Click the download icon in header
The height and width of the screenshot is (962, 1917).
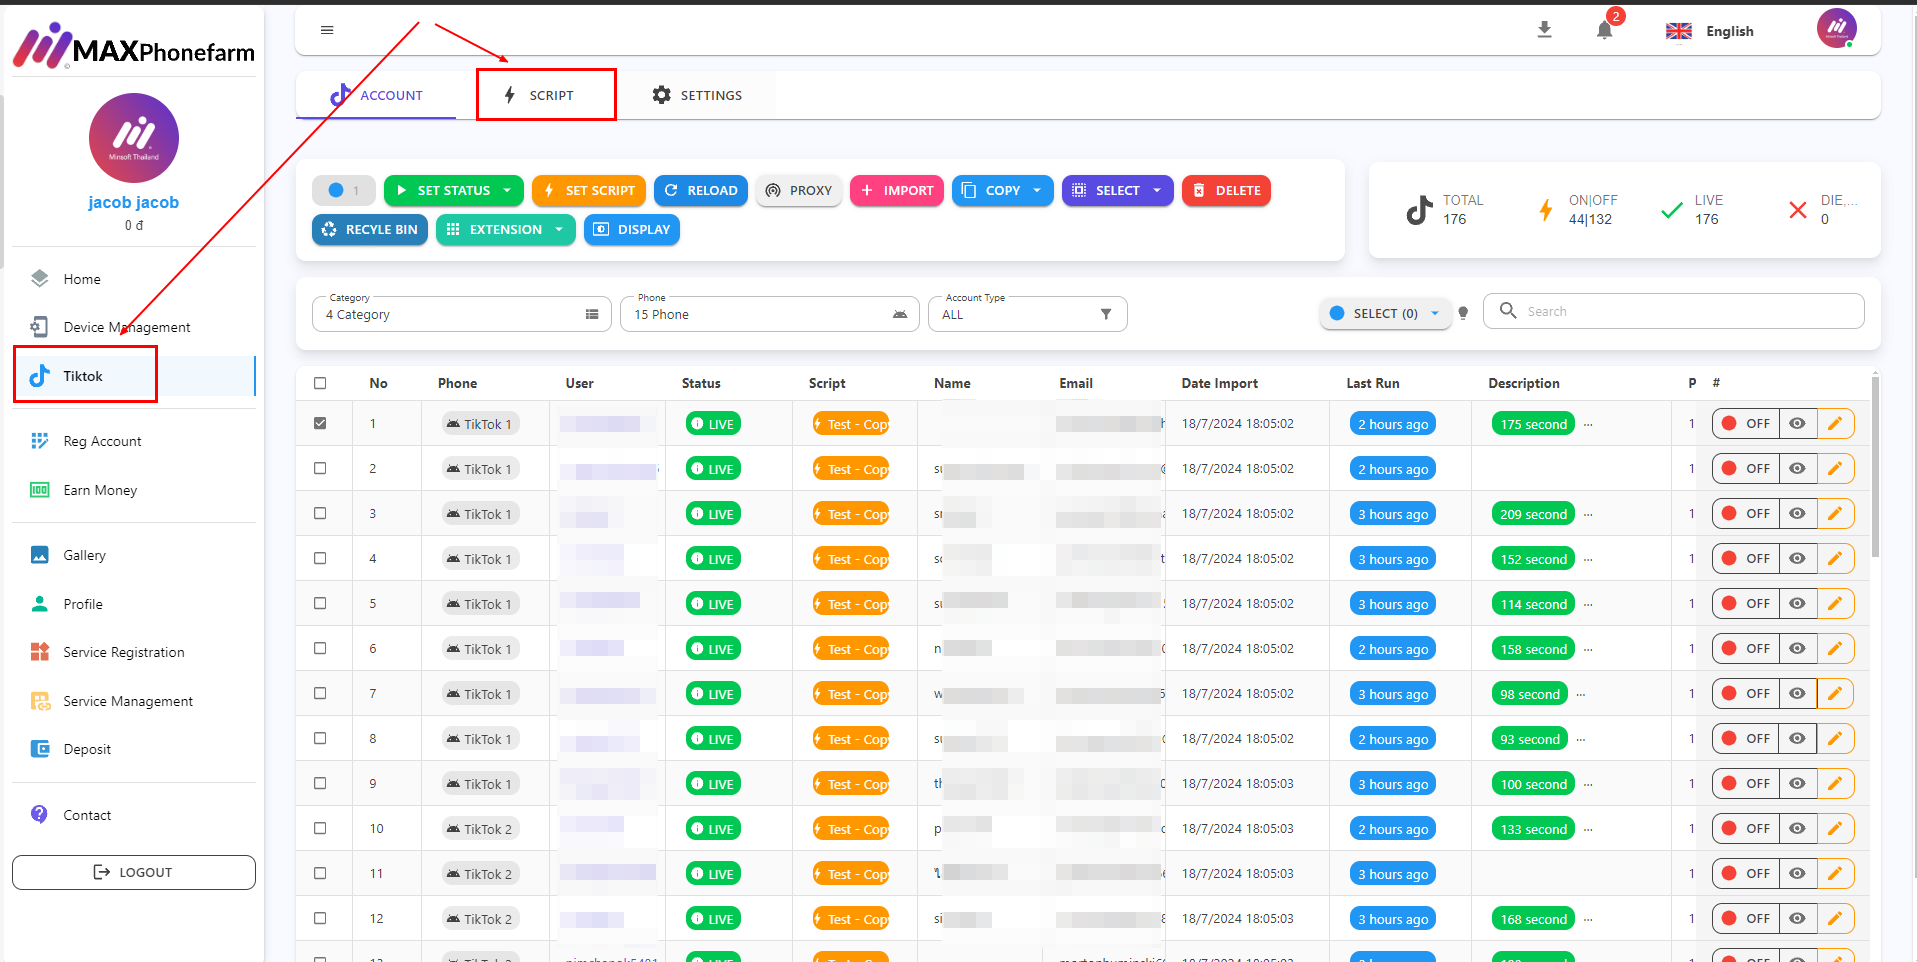[x=1544, y=30]
